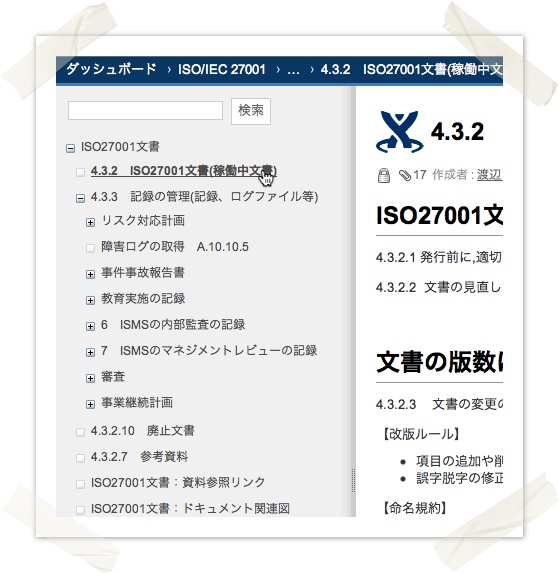Expand the 事件事故報告書 tree node
This screenshot has width=559, height=573.
point(90,274)
